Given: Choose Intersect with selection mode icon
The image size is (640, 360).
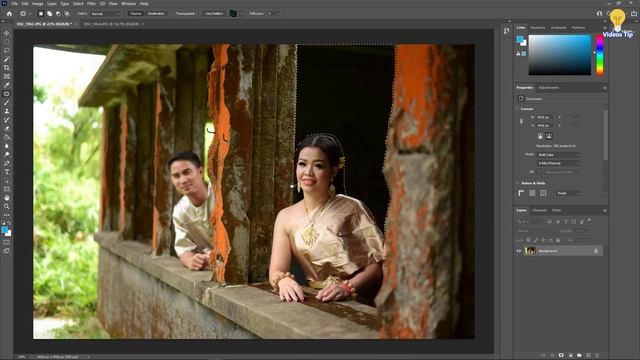Looking at the screenshot, I should coord(67,13).
